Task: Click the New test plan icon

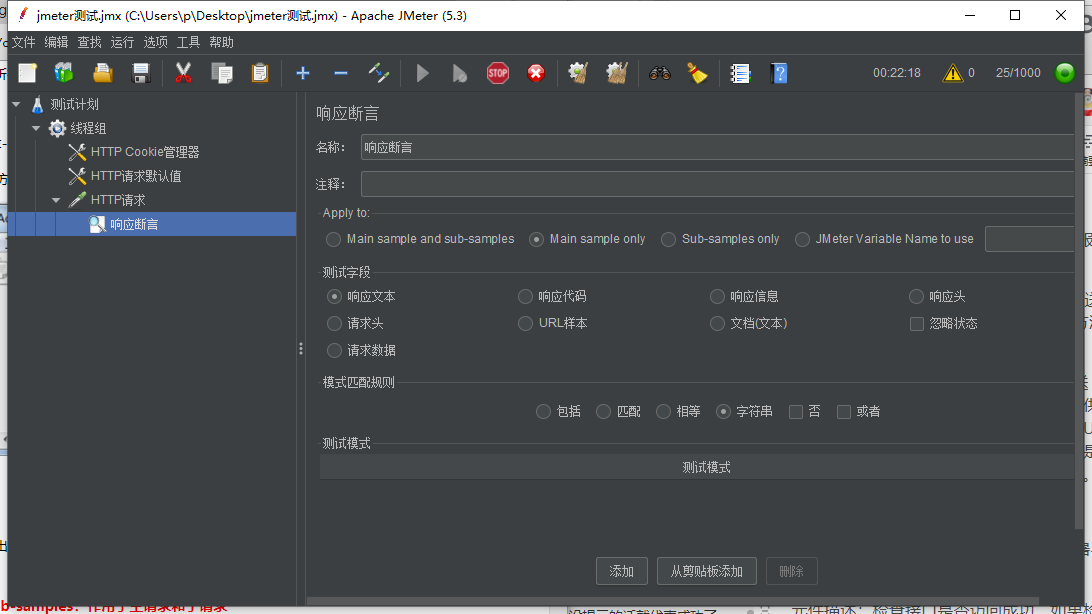Action: tap(27, 73)
